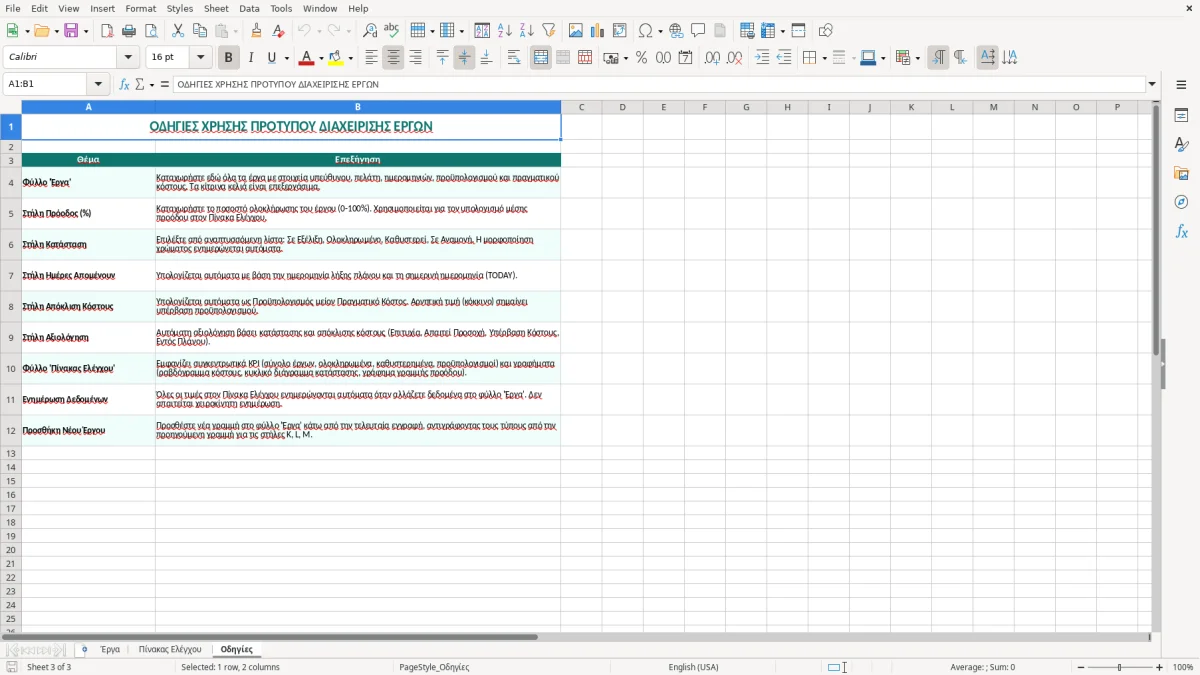
Task: Toggle Bold formatting
Action: click(x=229, y=58)
